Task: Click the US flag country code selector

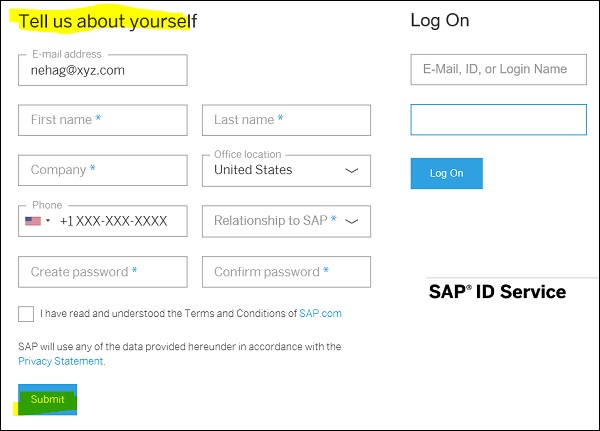Action: [34, 221]
